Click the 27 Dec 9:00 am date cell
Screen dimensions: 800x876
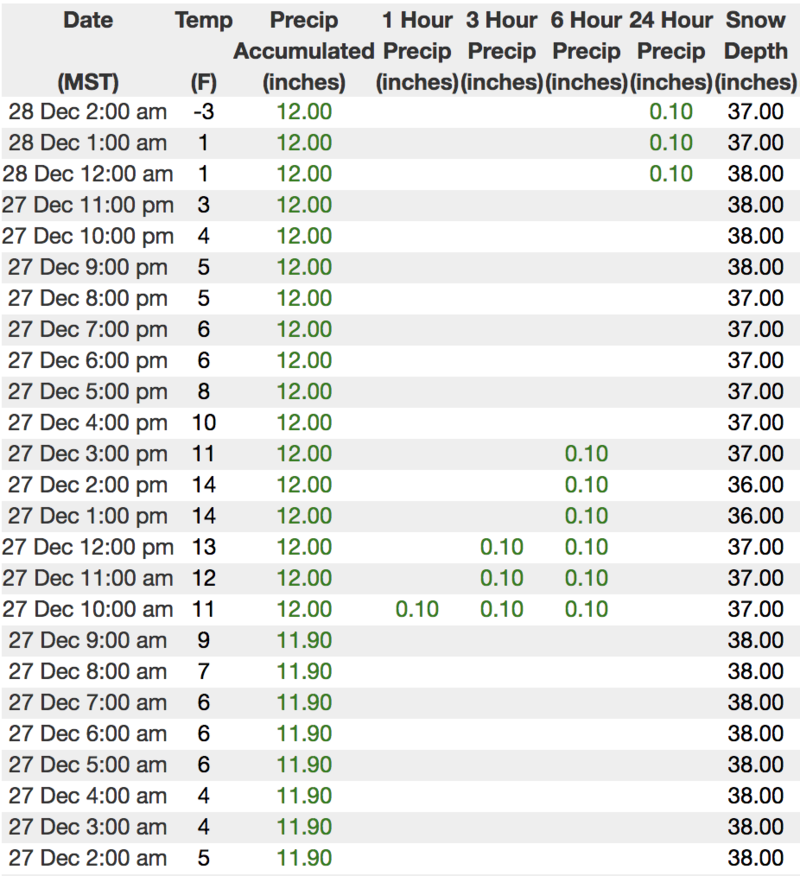pos(87,640)
